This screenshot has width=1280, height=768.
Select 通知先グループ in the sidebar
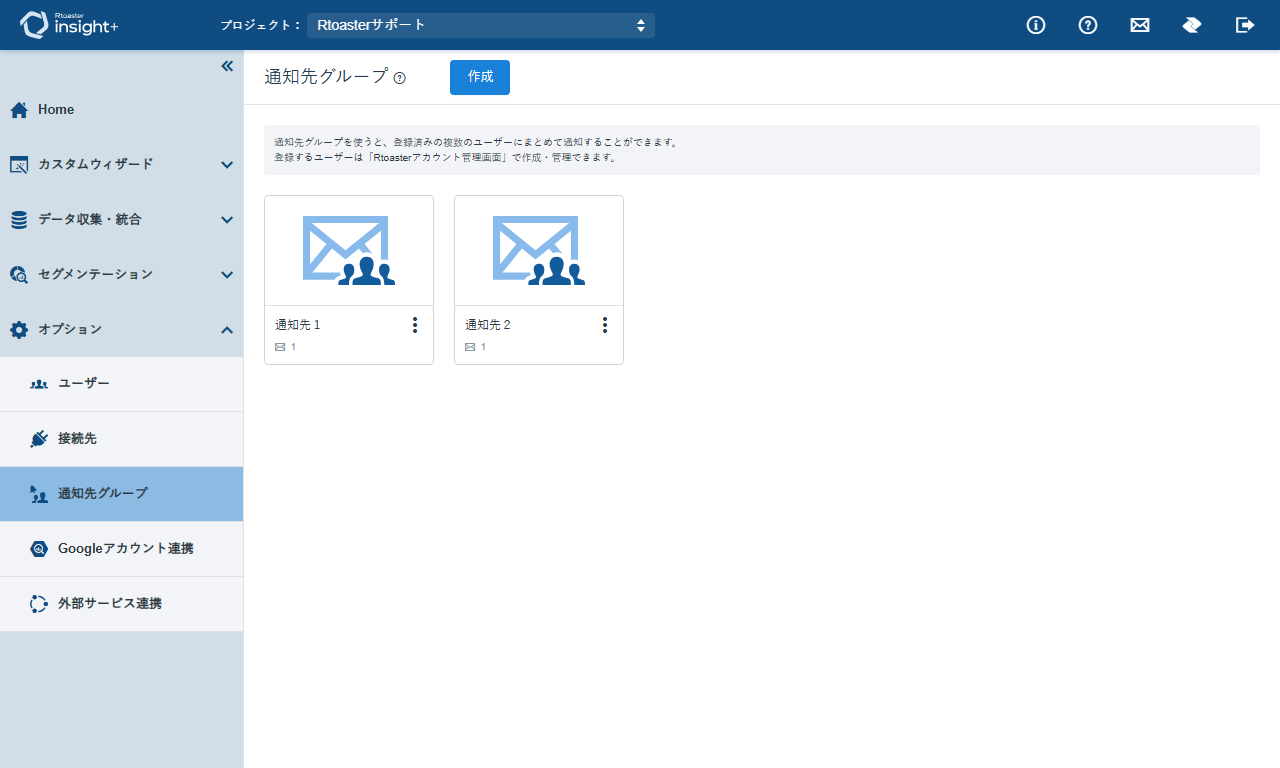121,494
